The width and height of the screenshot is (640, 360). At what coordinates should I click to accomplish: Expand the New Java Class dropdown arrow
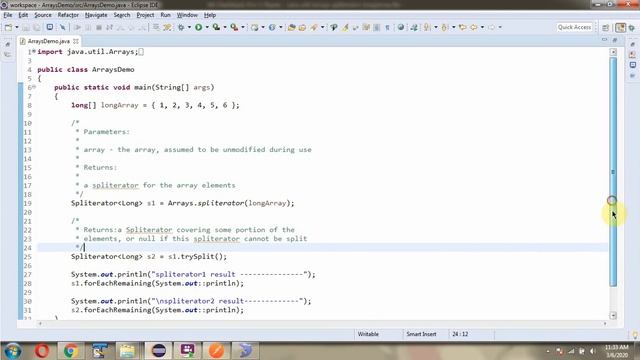tap(281, 27)
